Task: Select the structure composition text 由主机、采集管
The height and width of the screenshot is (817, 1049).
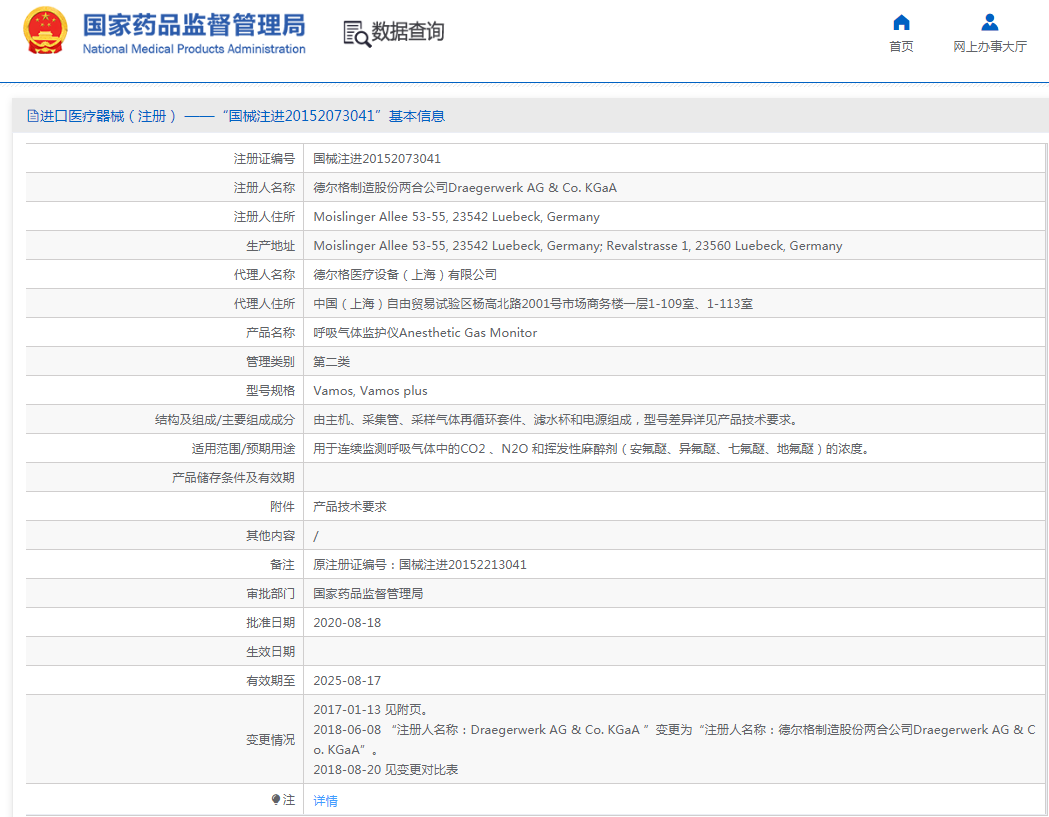Action: [555, 420]
